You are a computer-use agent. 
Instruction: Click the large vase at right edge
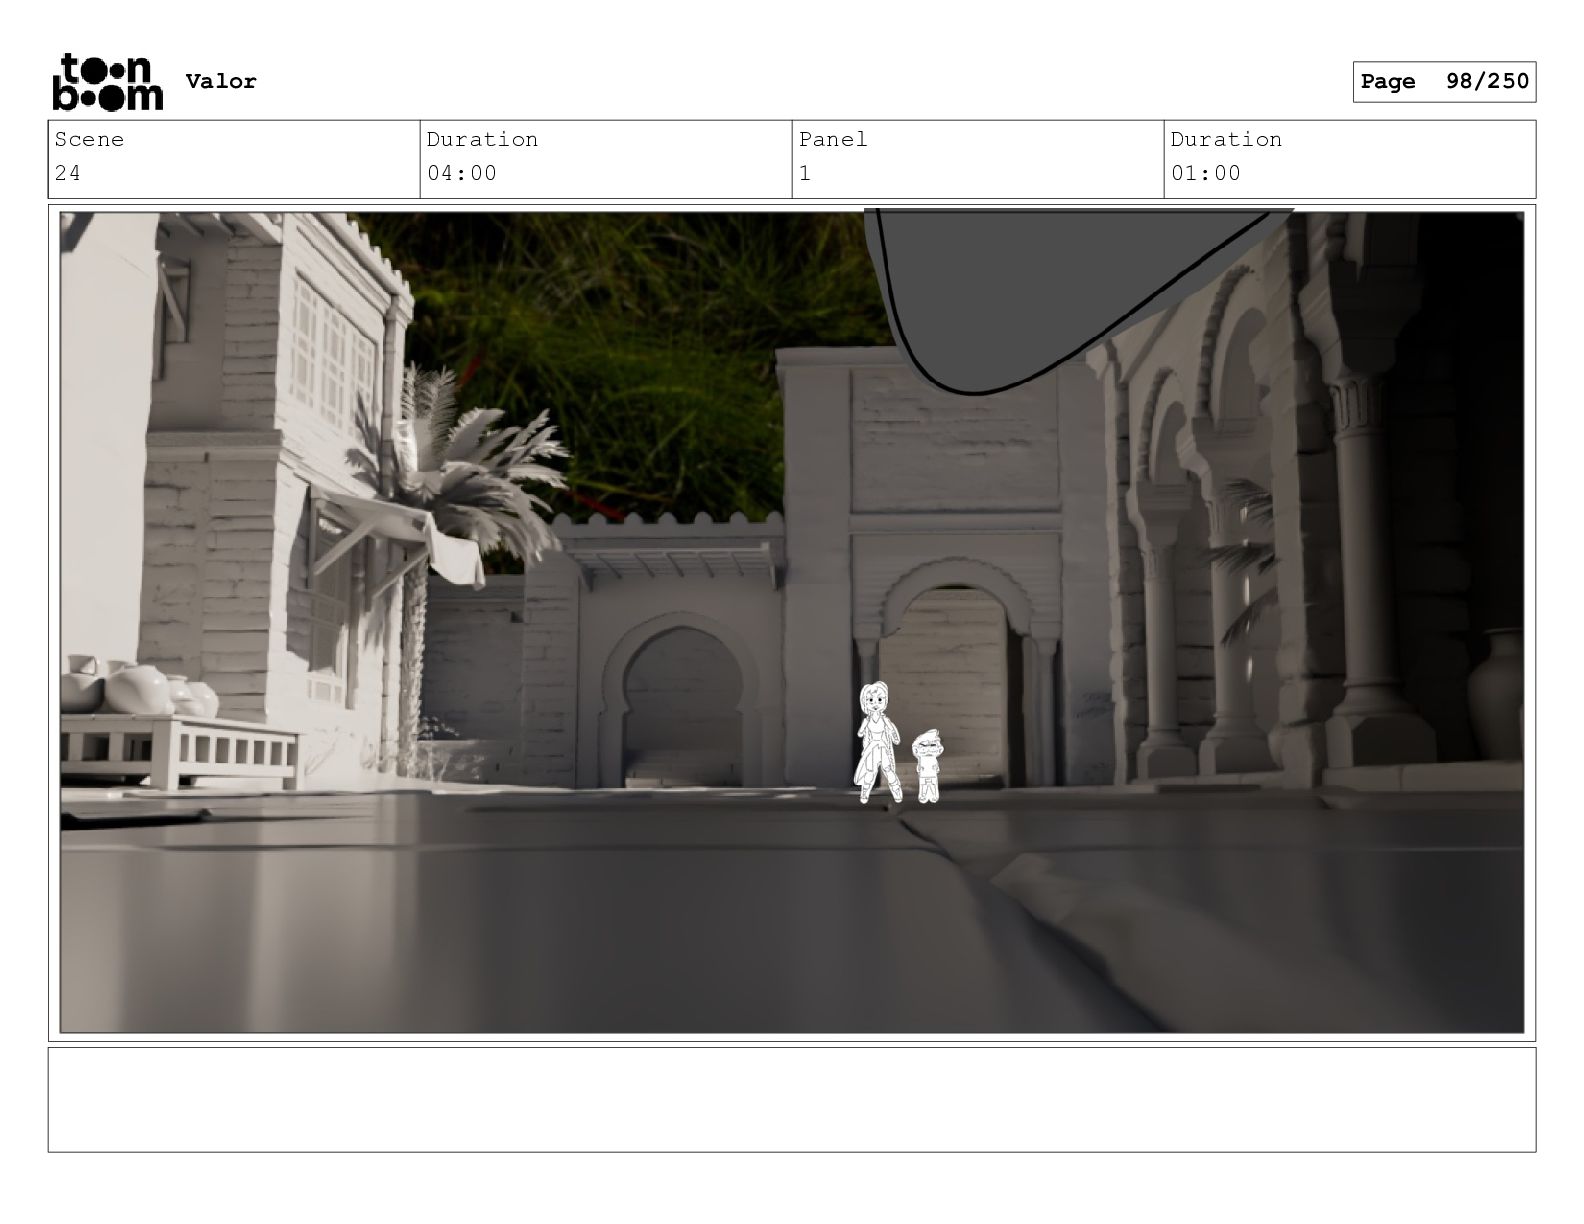point(1498,692)
